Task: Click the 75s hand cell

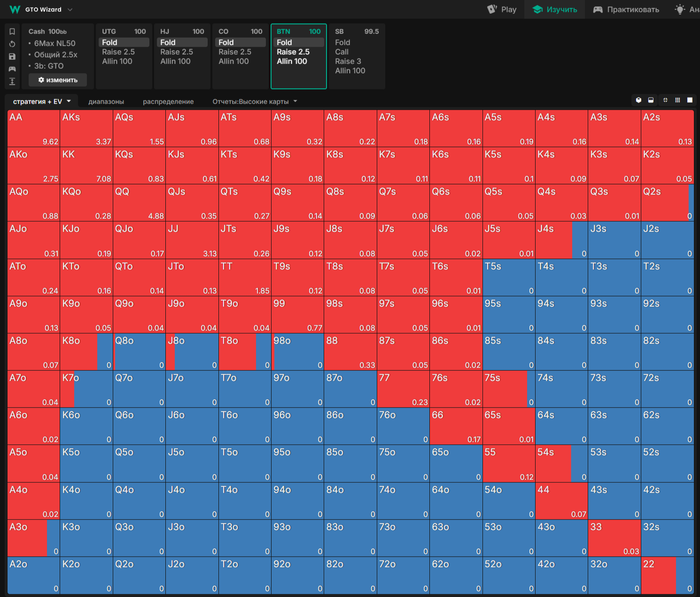Action: 509,389
